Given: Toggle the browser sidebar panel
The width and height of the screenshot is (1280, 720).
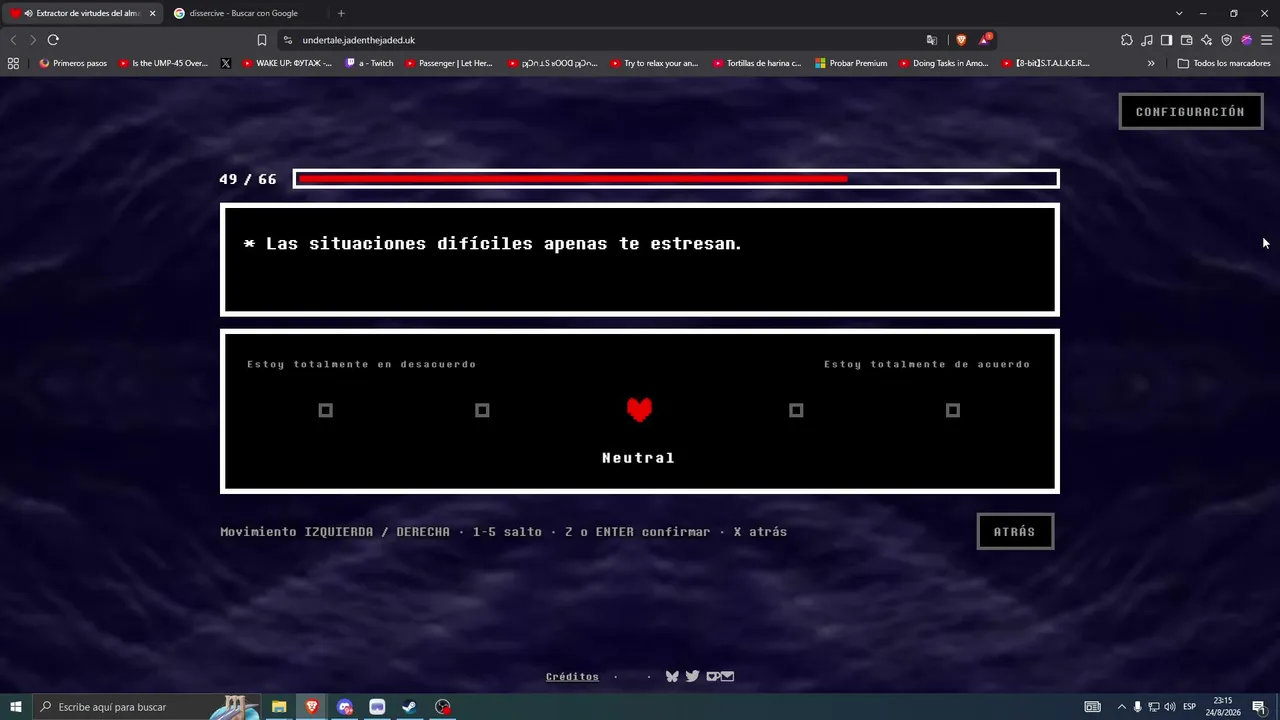Looking at the screenshot, I should [1166, 40].
